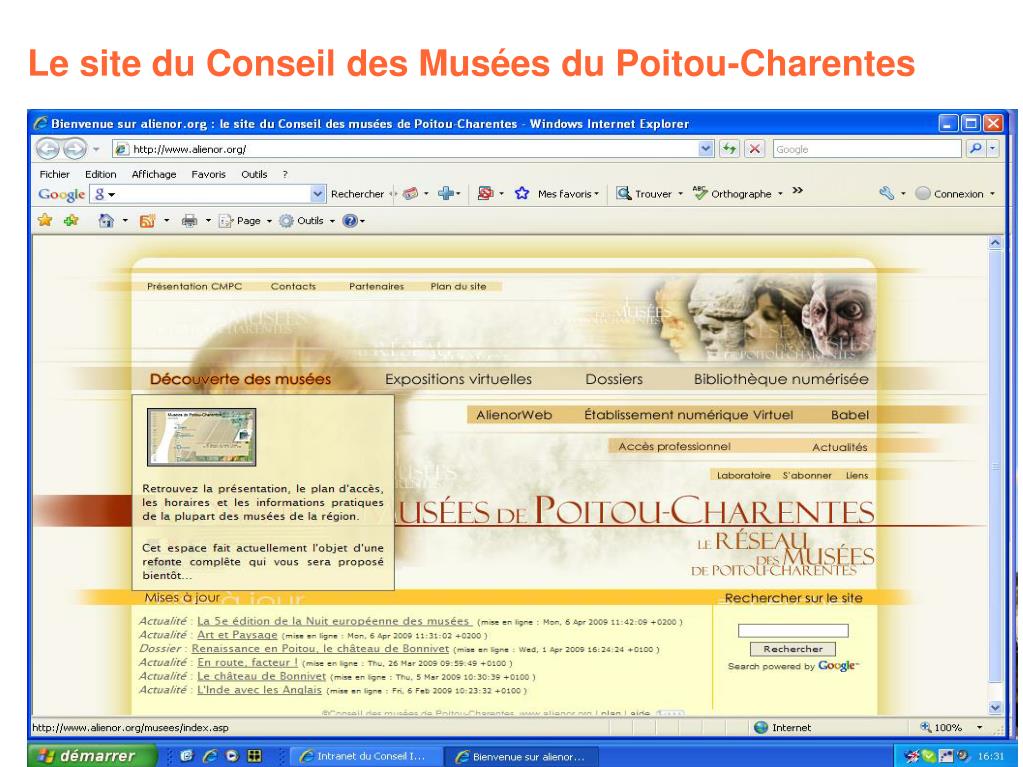Click the Add to Favorites star-plus icon
The width and height of the screenshot is (1023, 767).
coord(71,220)
